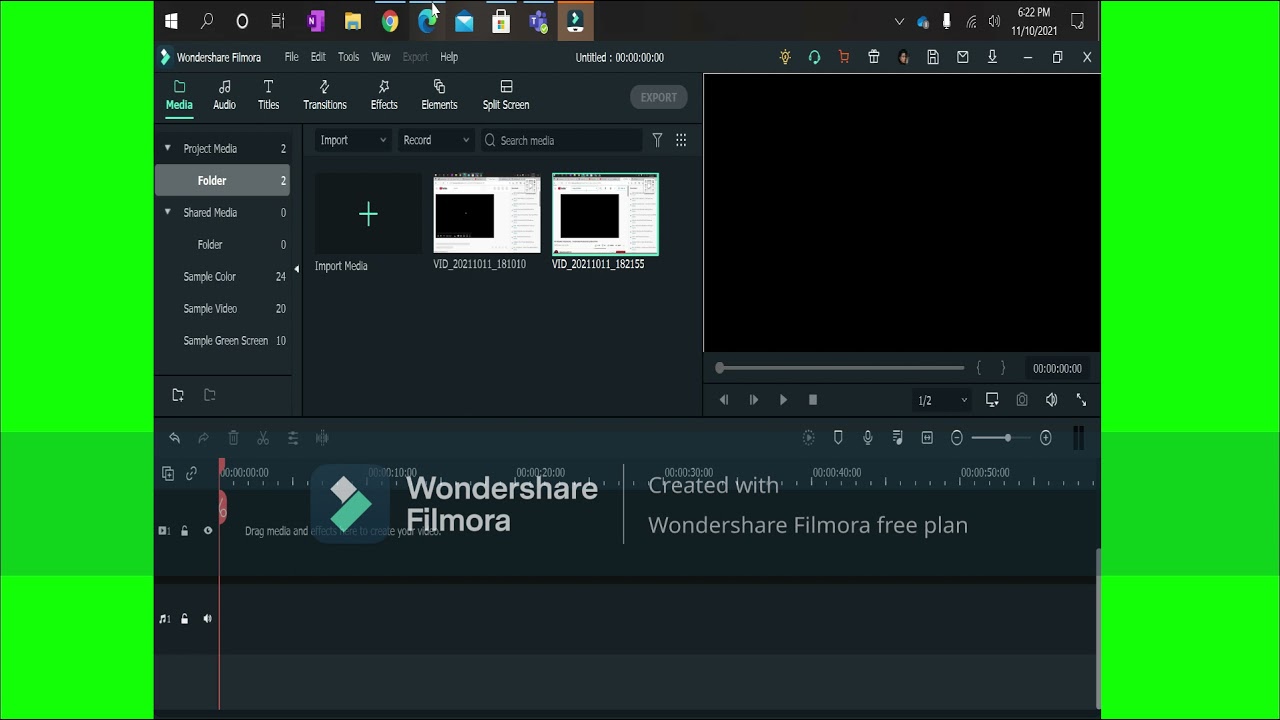This screenshot has width=1280, height=720.
Task: Open preview quality 1/2 dropdown
Action: click(943, 400)
